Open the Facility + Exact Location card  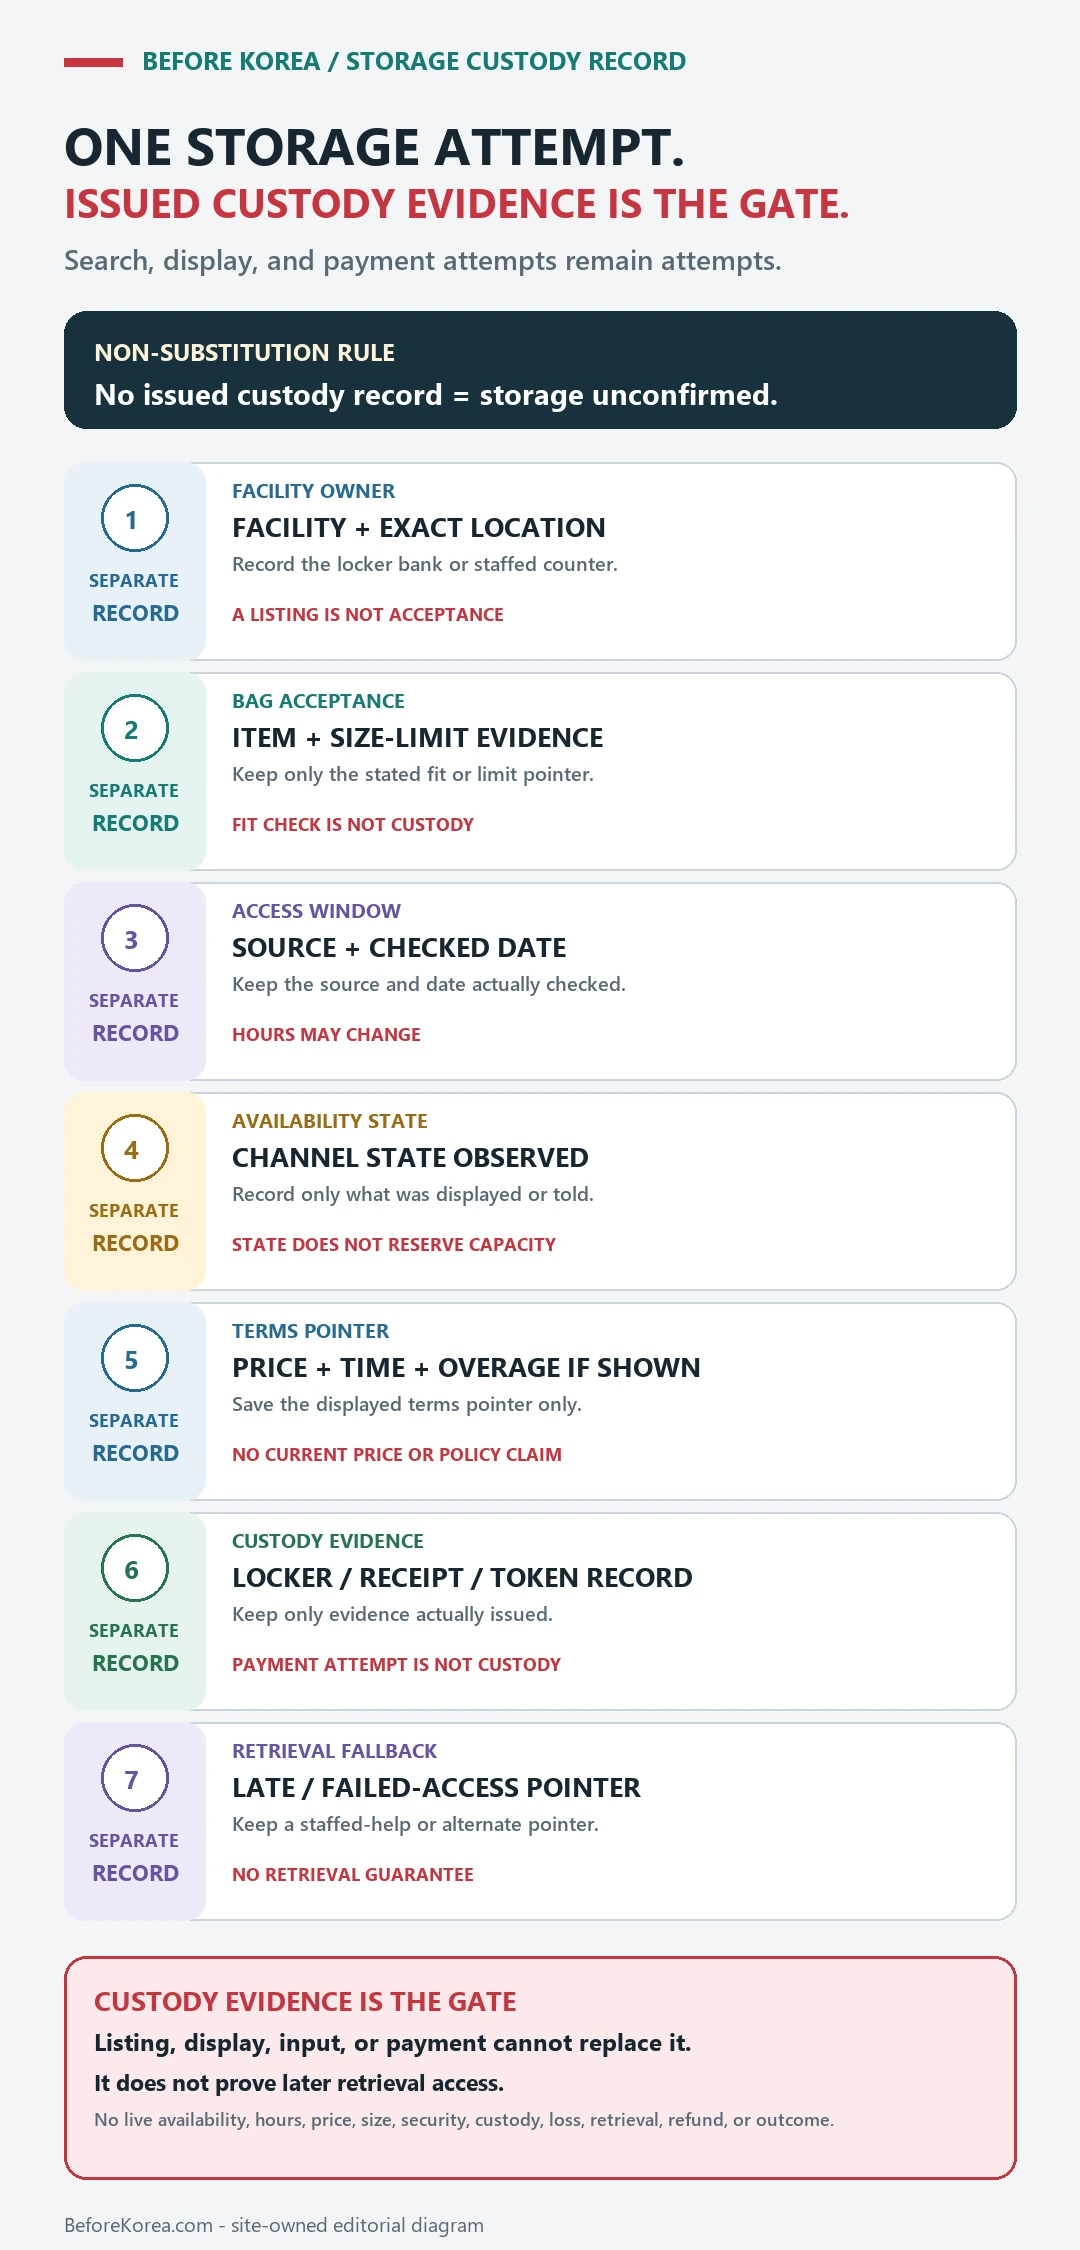tap(540, 561)
